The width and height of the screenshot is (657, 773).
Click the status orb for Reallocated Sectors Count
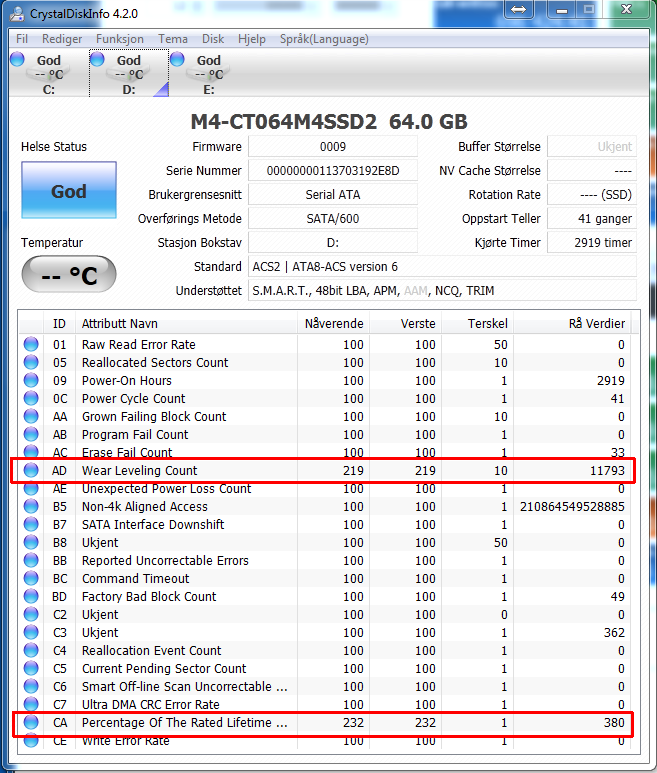pos(31,362)
